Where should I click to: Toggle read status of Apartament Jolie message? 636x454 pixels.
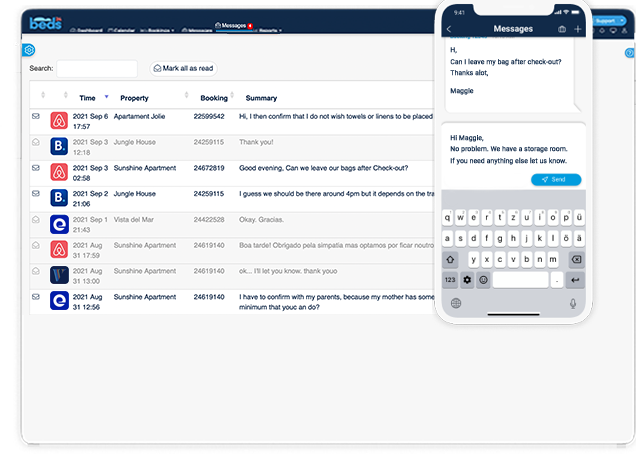click(x=36, y=116)
